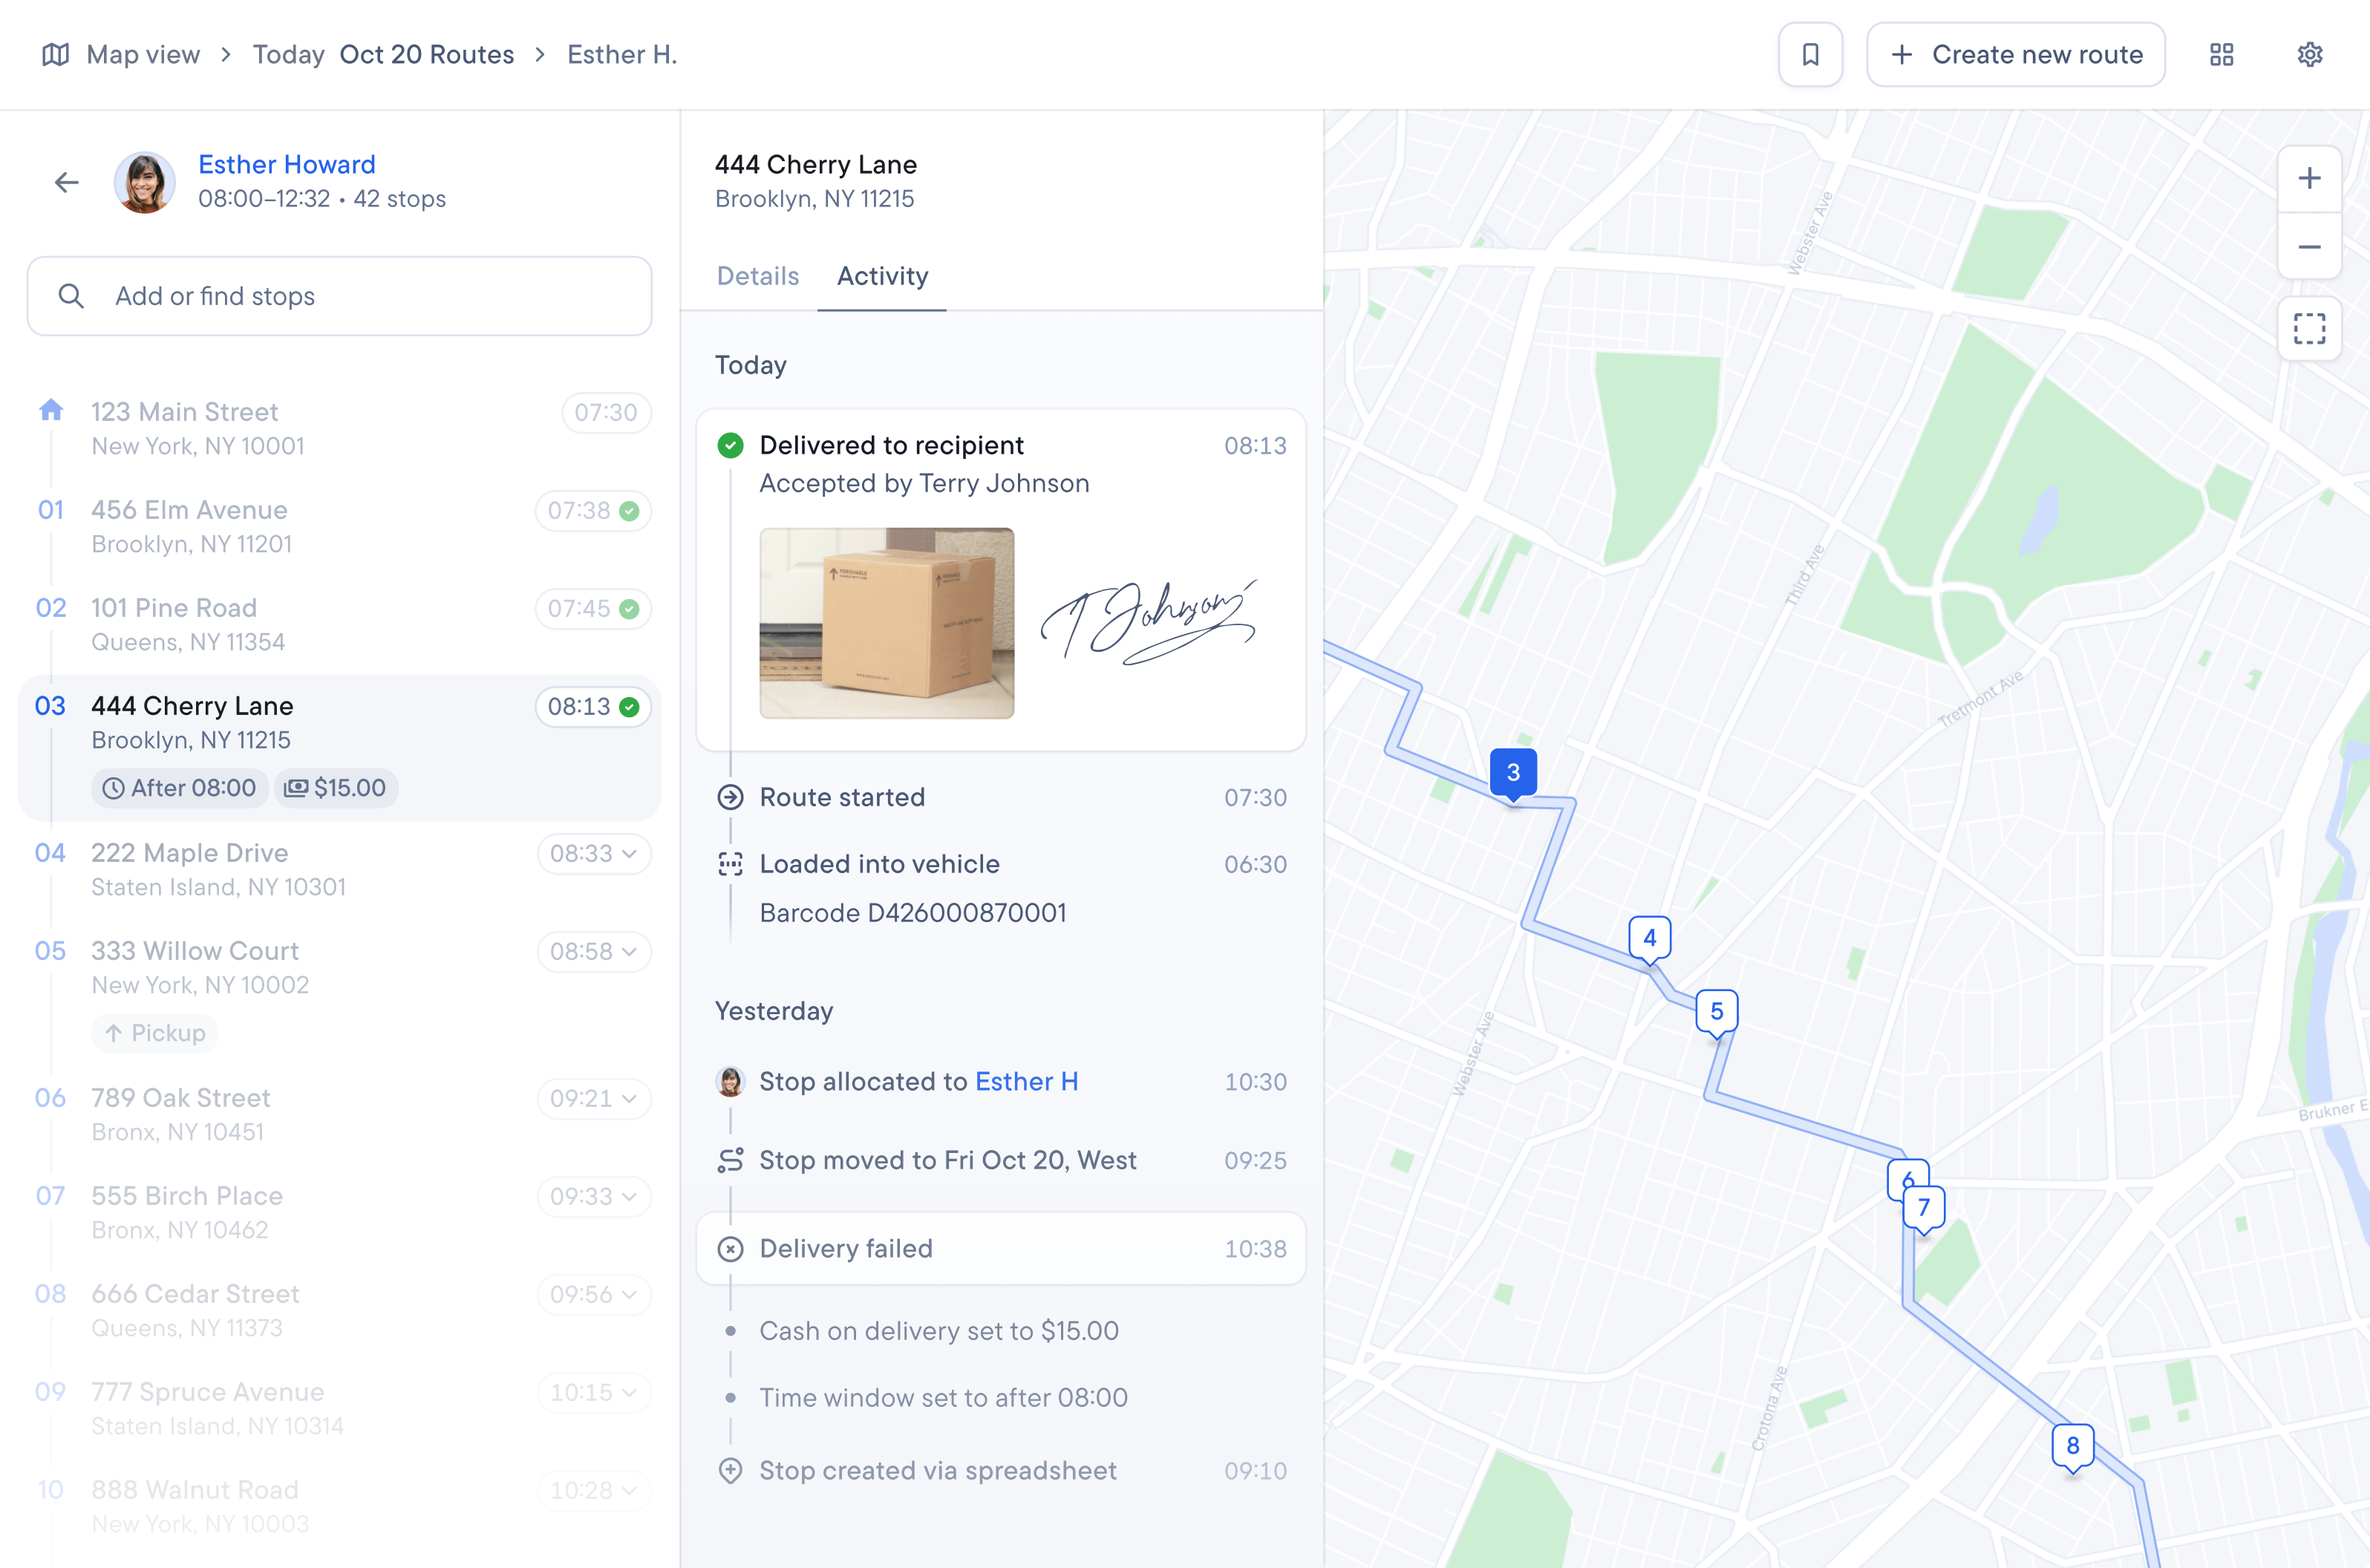Click the $15.00 cash on delivery tag
Screen dimensions: 2370x1568
click(x=336, y=788)
